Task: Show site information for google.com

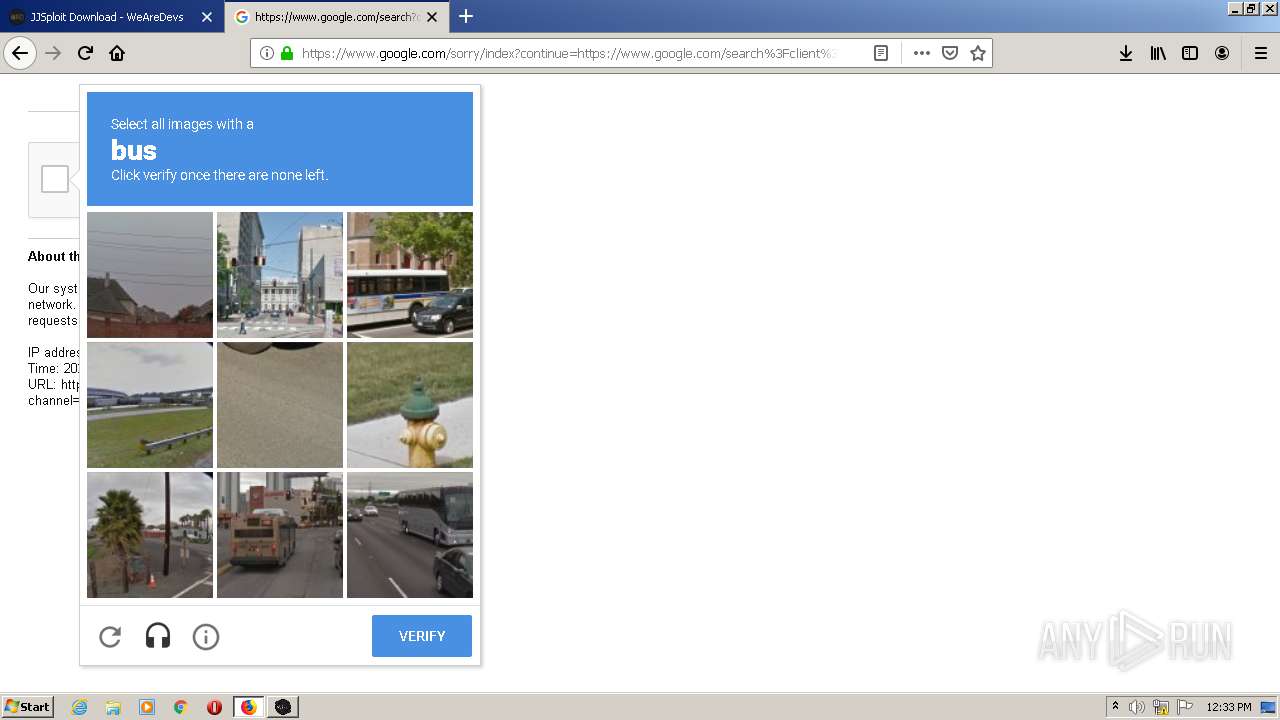Action: coord(267,53)
